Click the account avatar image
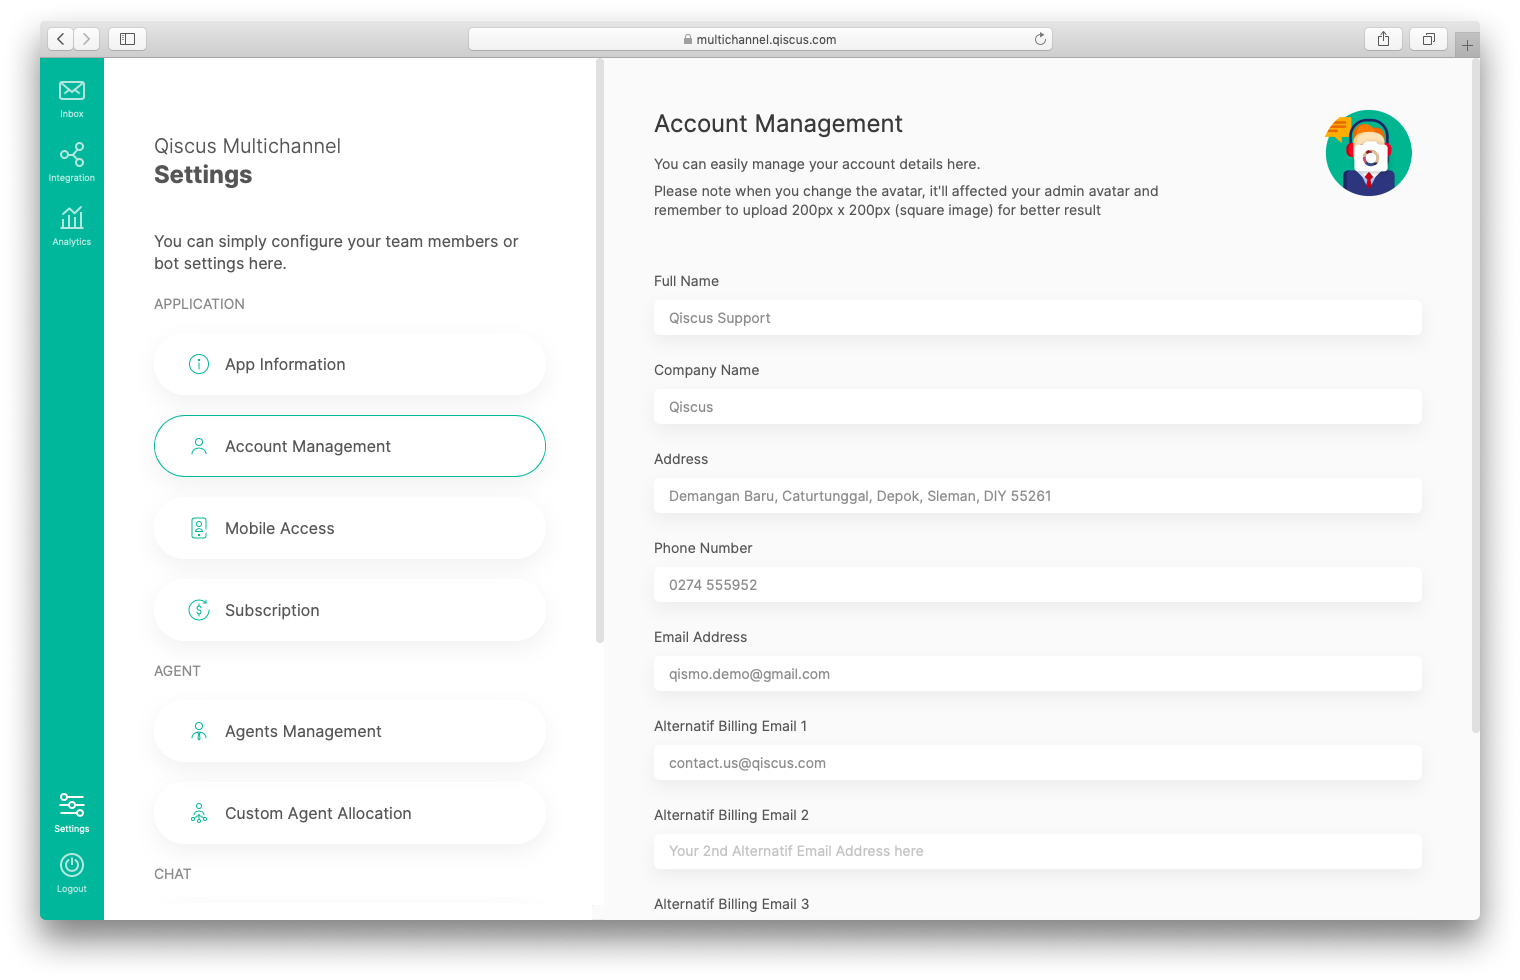 click(1368, 153)
